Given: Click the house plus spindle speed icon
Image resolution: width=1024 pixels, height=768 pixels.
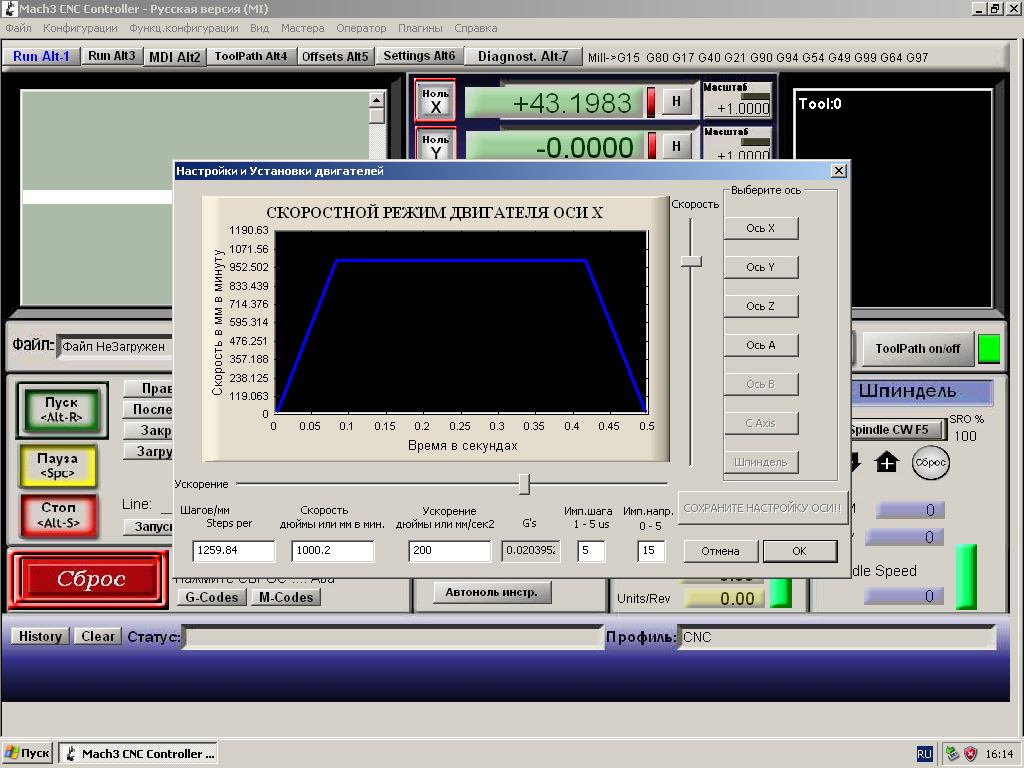Looking at the screenshot, I should click(x=887, y=463).
